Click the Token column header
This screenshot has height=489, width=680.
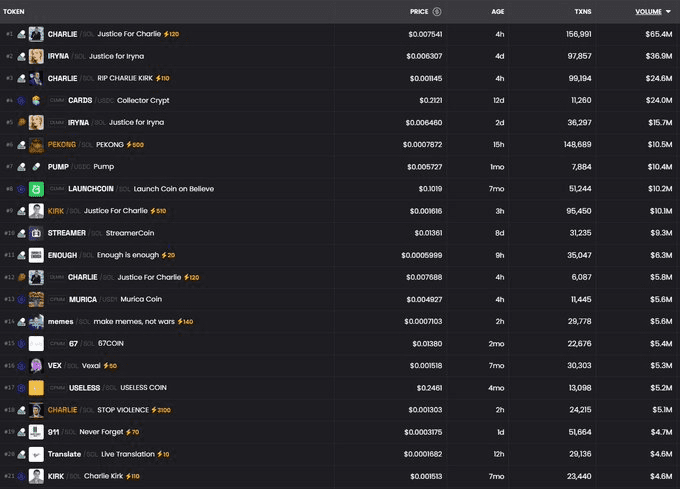(14, 12)
